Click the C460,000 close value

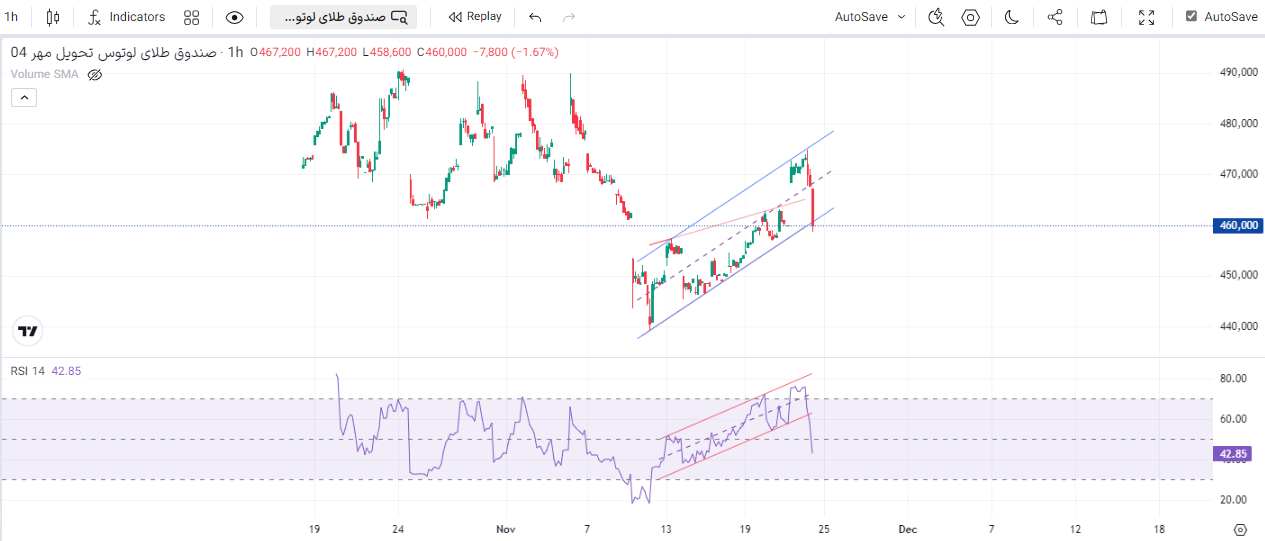(442, 52)
